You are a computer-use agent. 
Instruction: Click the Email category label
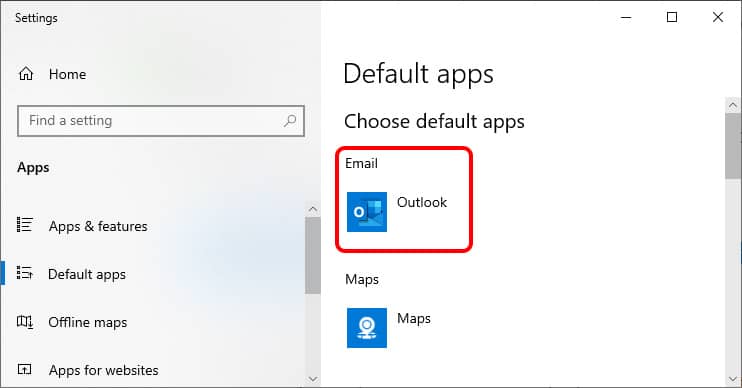pos(362,163)
